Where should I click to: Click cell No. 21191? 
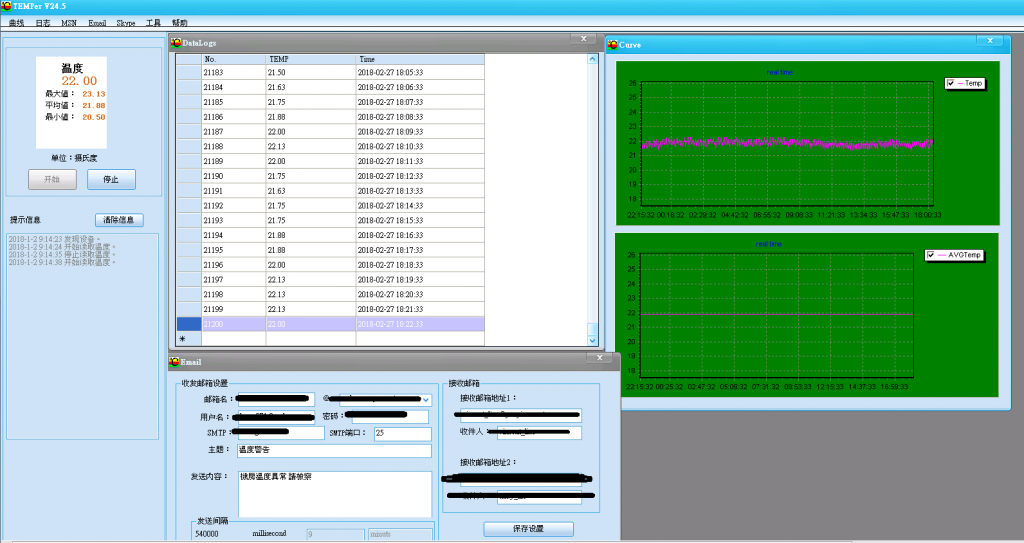pos(234,191)
